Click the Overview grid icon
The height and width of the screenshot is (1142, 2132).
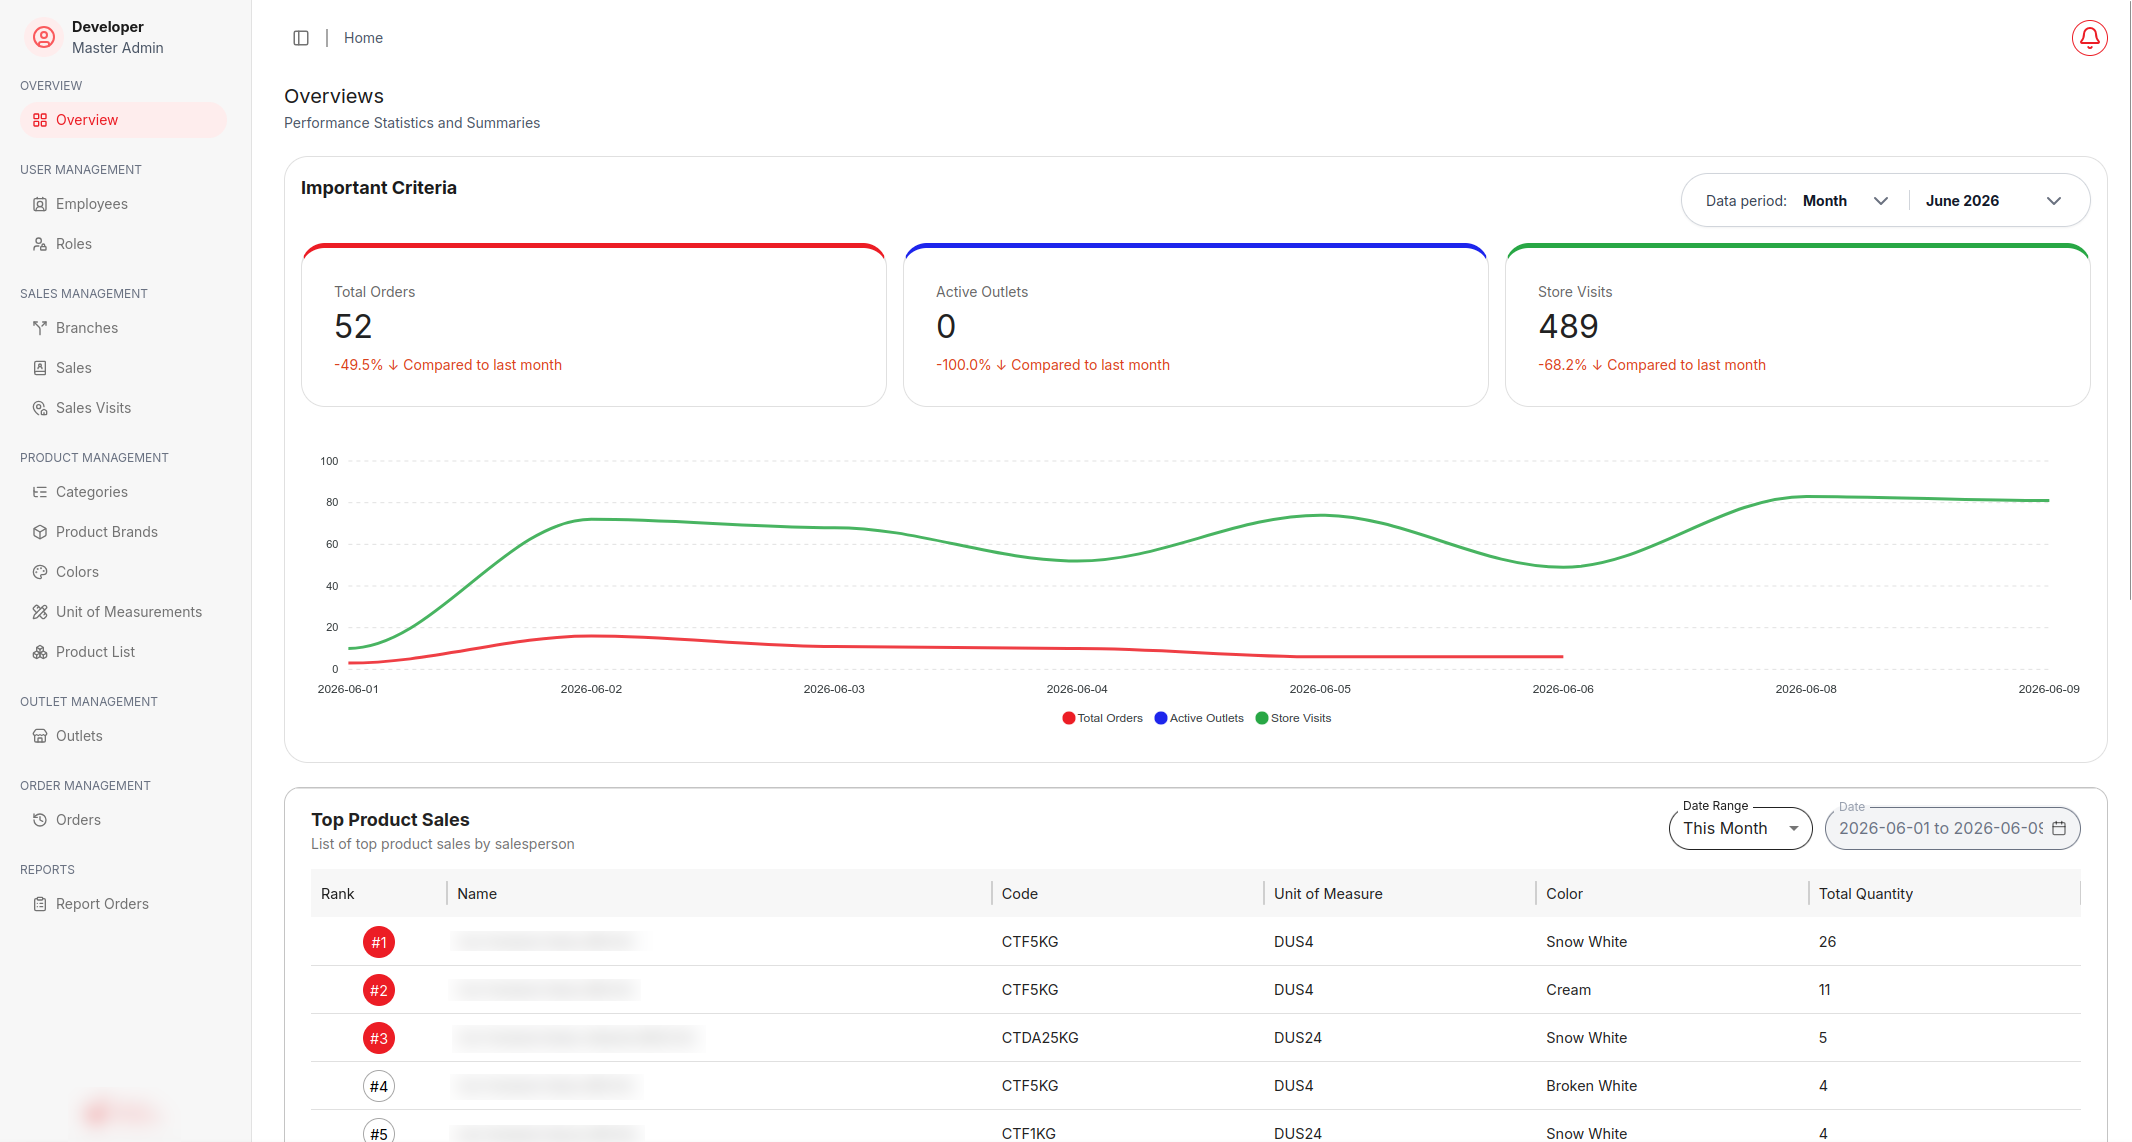[40, 120]
